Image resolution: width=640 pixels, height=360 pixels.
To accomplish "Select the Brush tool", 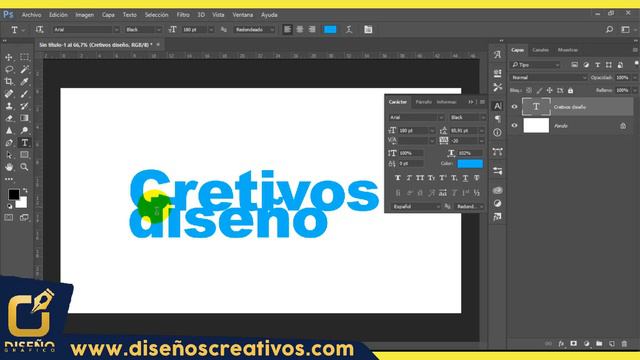I will tap(24, 94).
